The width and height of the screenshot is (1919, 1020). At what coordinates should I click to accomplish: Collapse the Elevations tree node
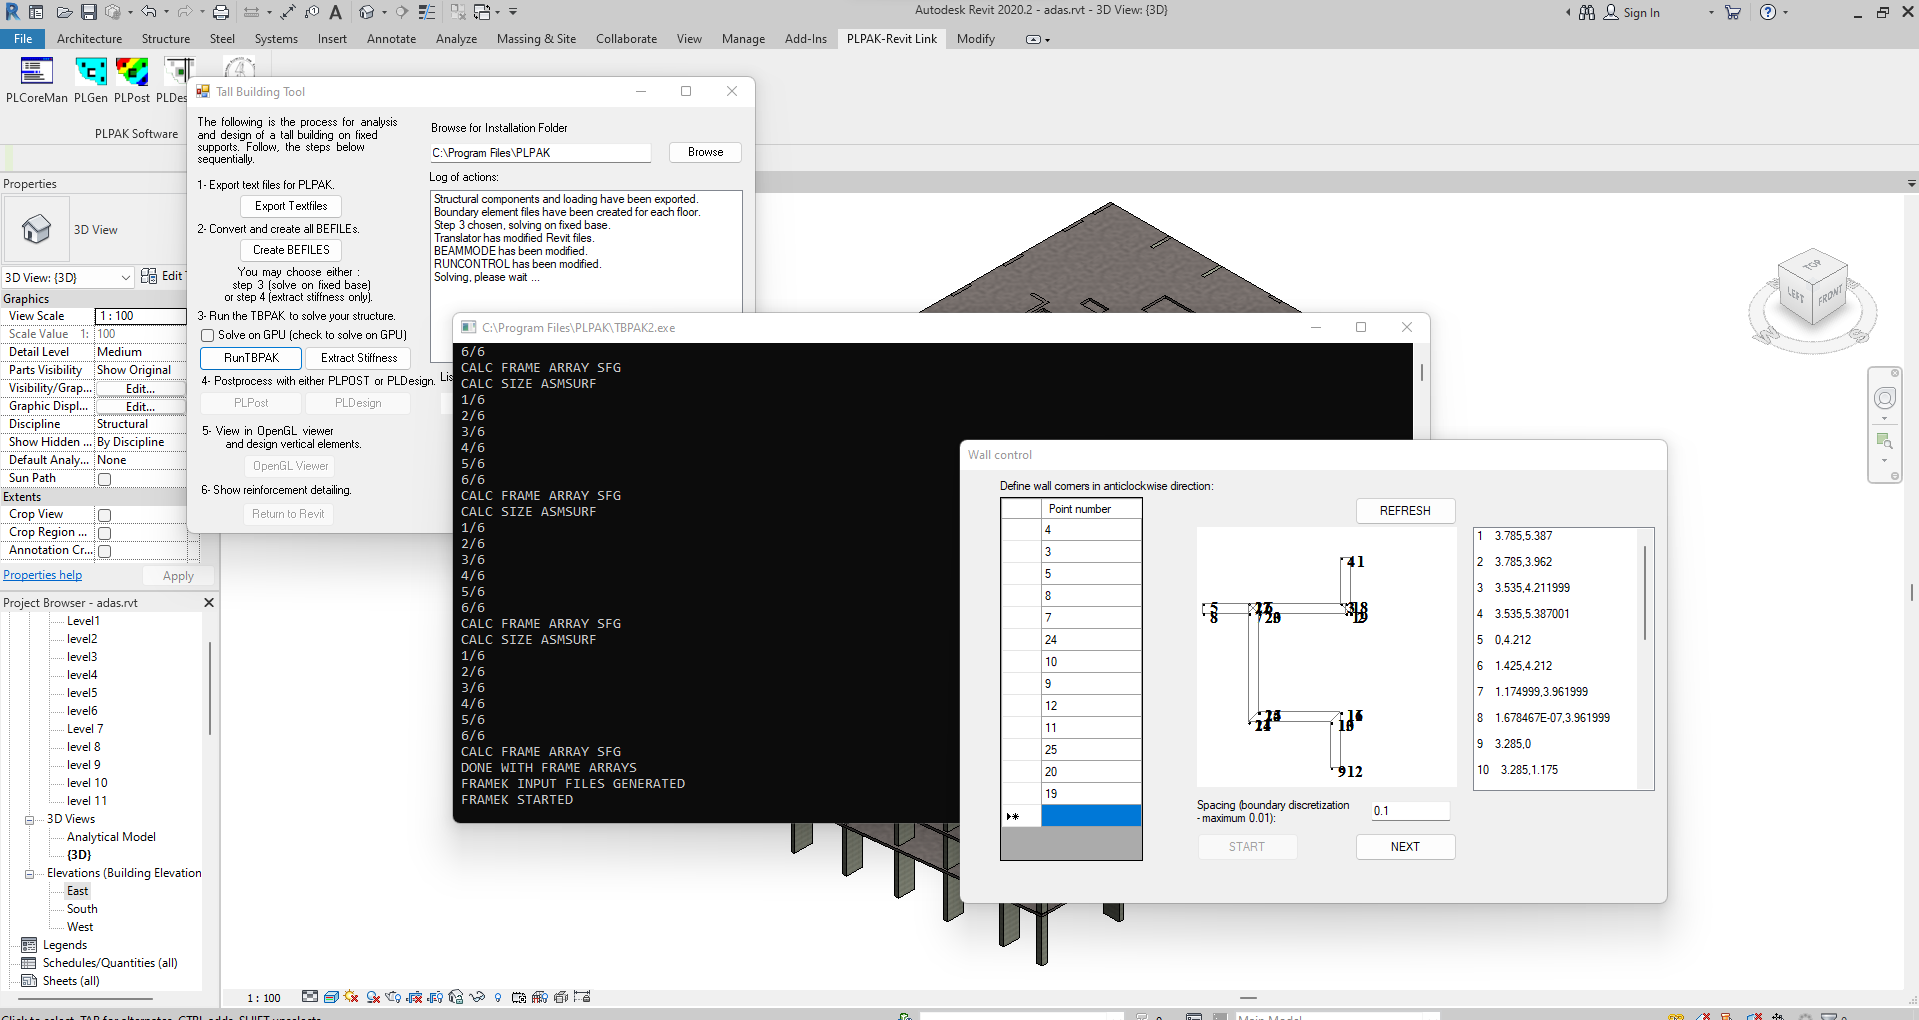tap(30, 874)
